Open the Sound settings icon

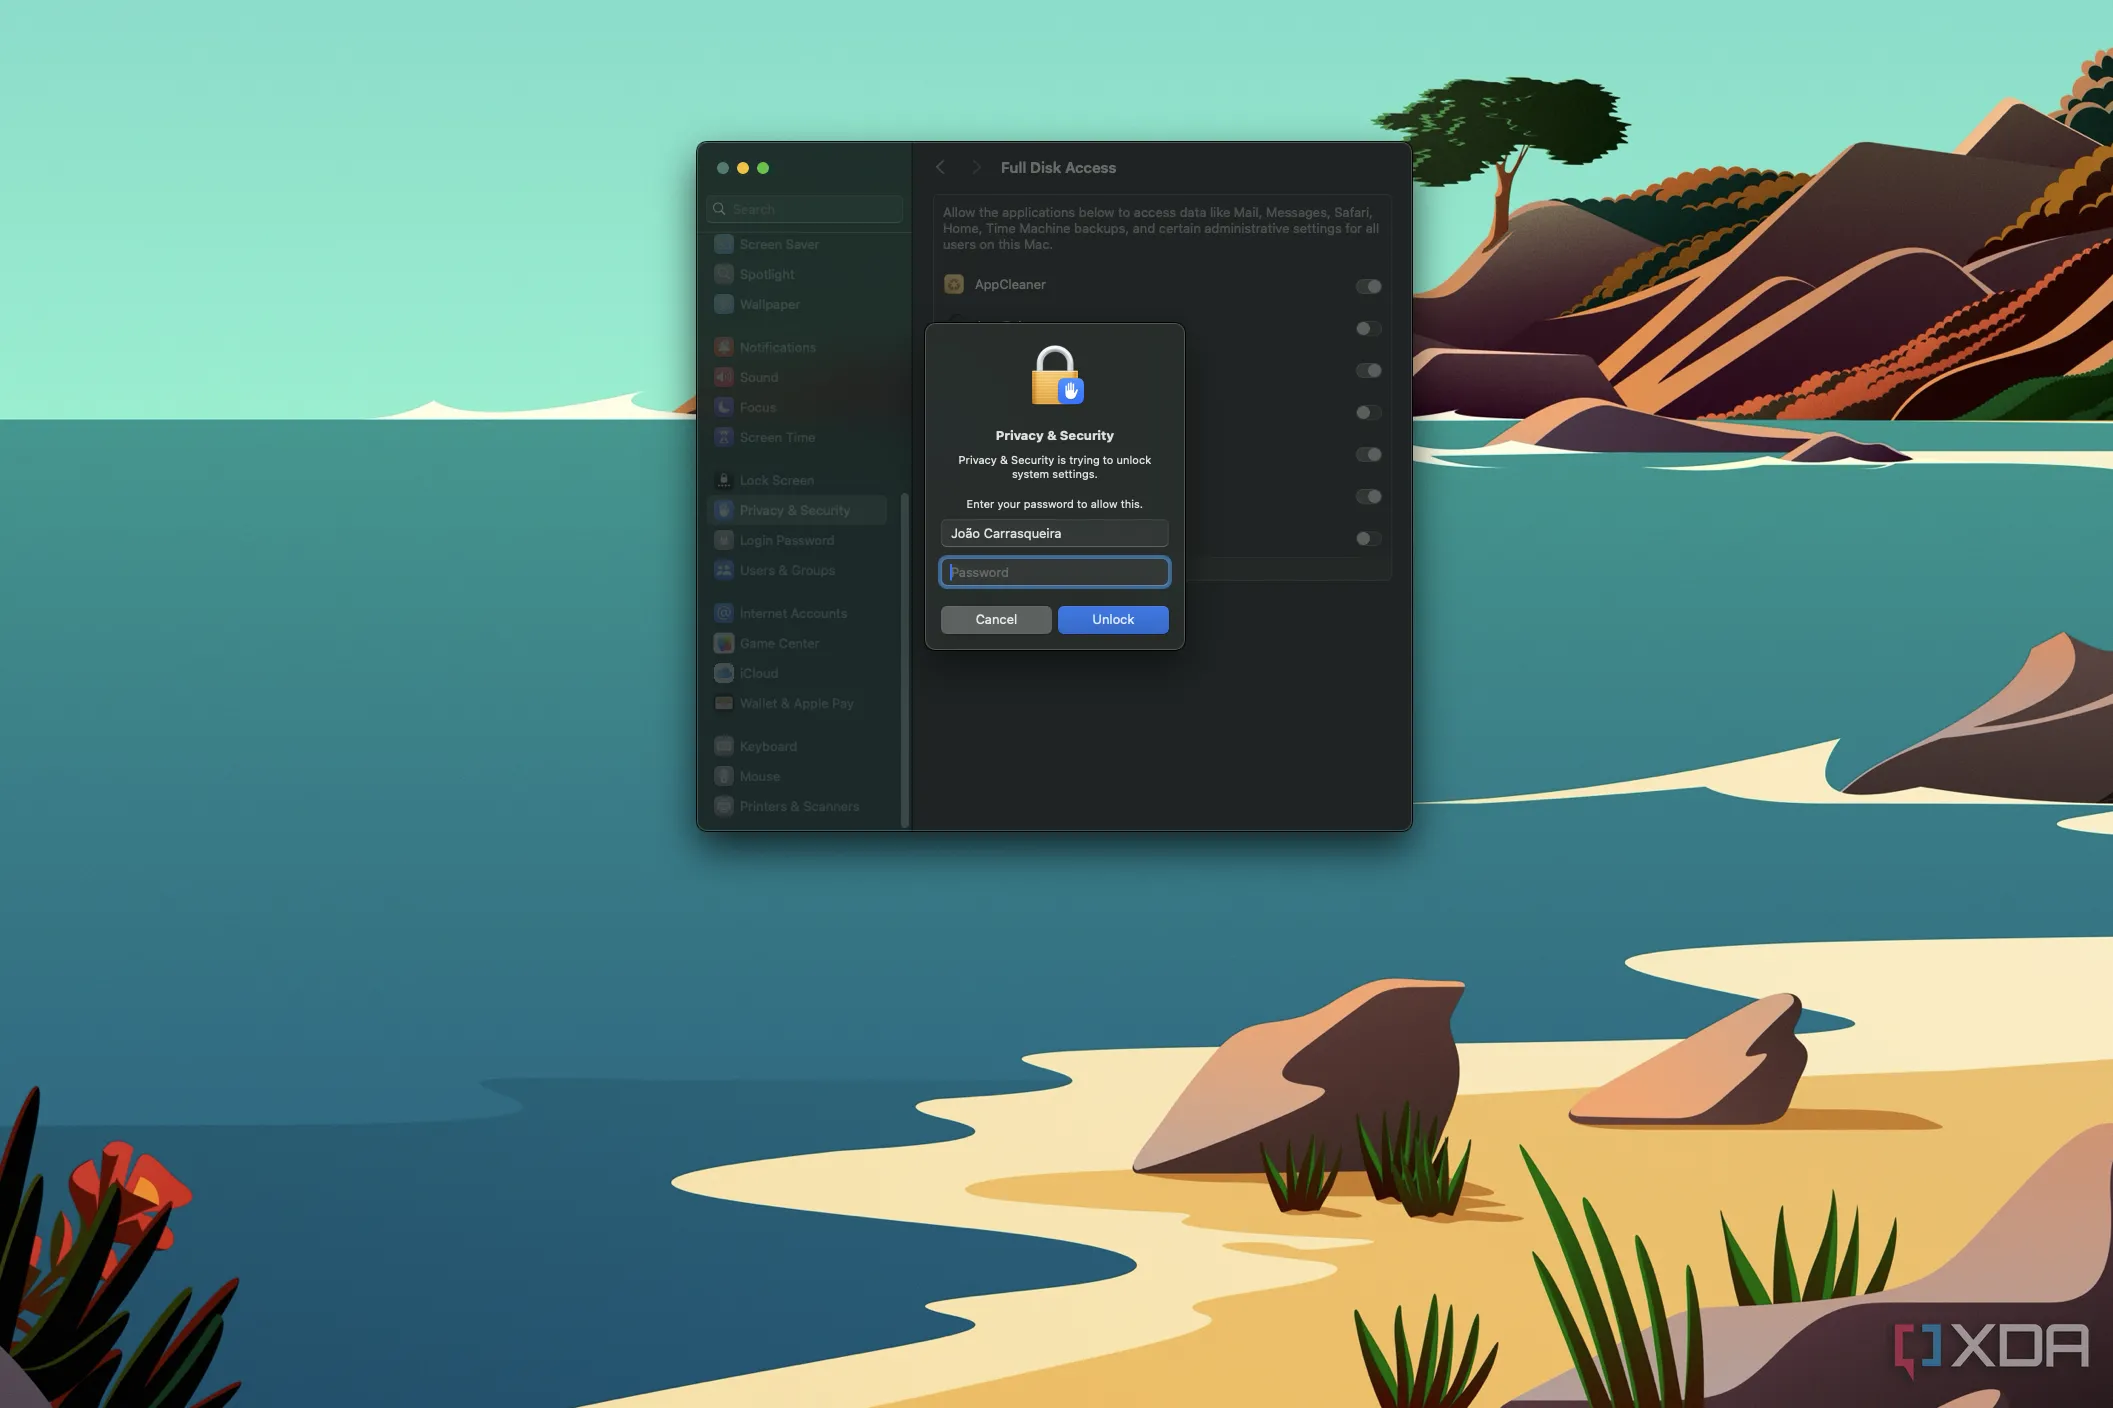tap(724, 377)
